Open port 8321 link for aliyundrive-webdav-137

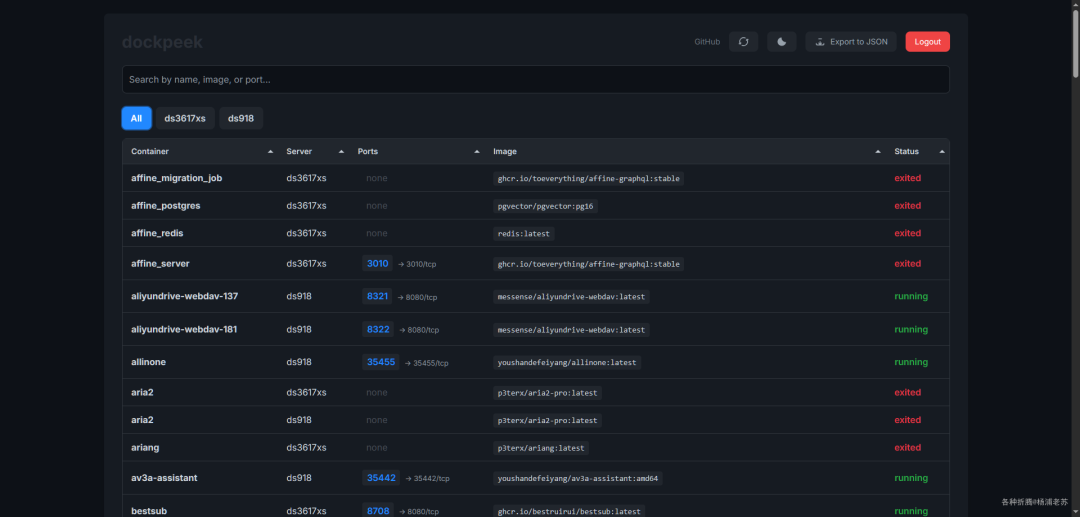point(377,296)
